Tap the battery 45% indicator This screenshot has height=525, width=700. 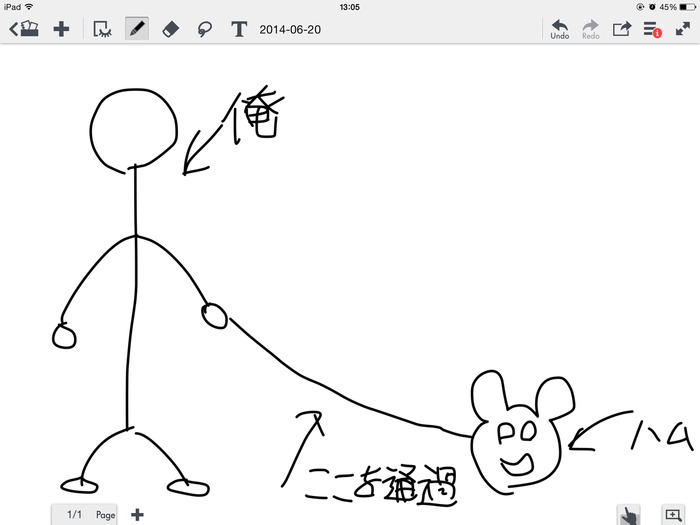[x=677, y=7]
